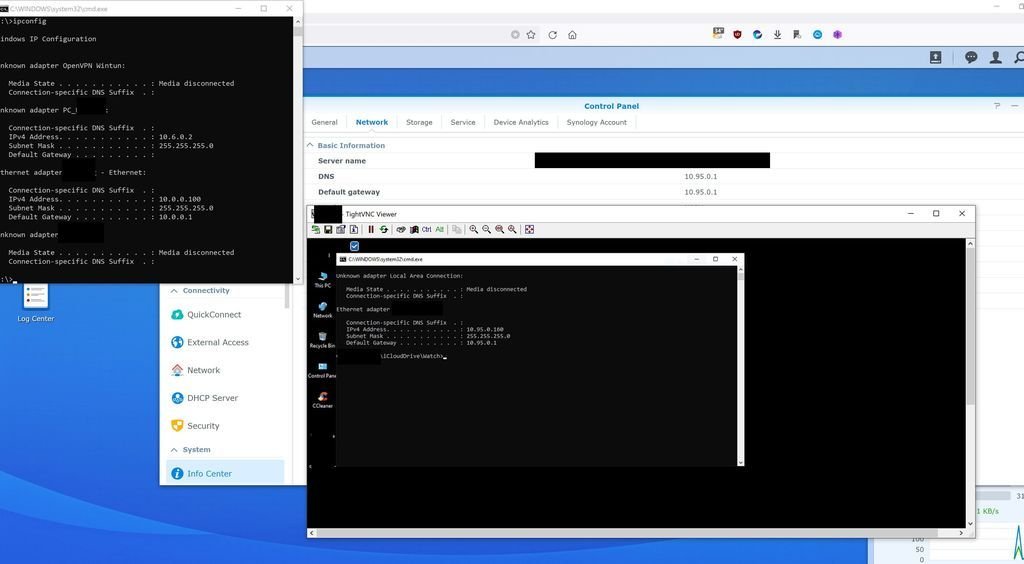Select the Network tab in Info Center
Viewport: 1024px width, 564px height.
(372, 122)
